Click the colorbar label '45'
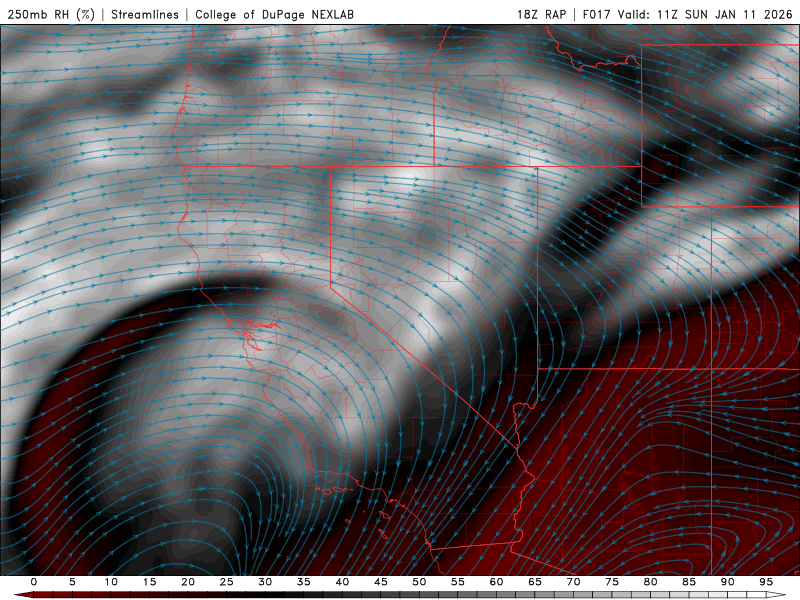This screenshot has height=600, width=800. tap(381, 582)
